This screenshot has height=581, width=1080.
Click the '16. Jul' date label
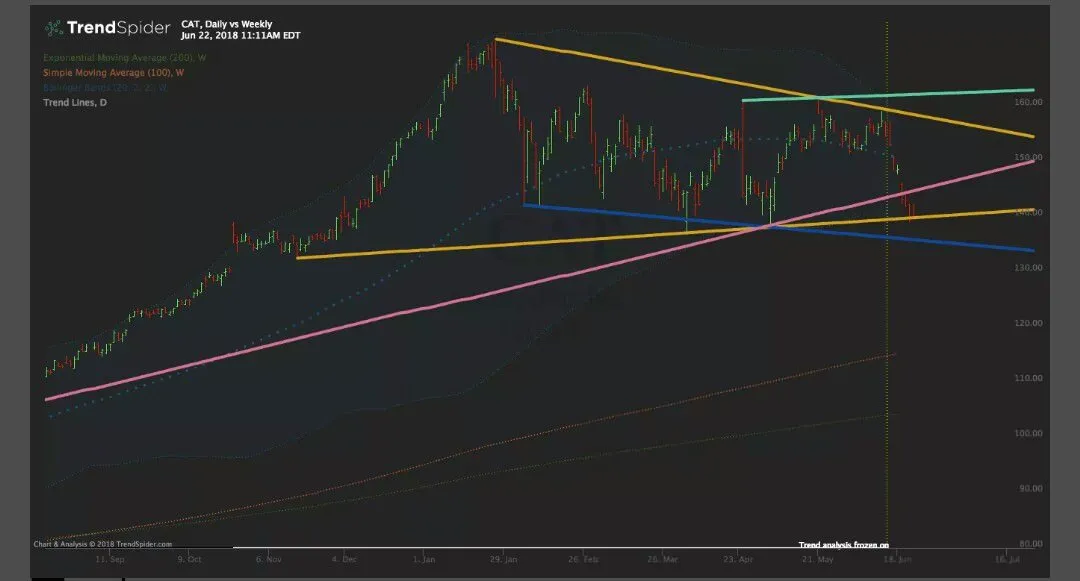pyautogui.click(x=1006, y=559)
